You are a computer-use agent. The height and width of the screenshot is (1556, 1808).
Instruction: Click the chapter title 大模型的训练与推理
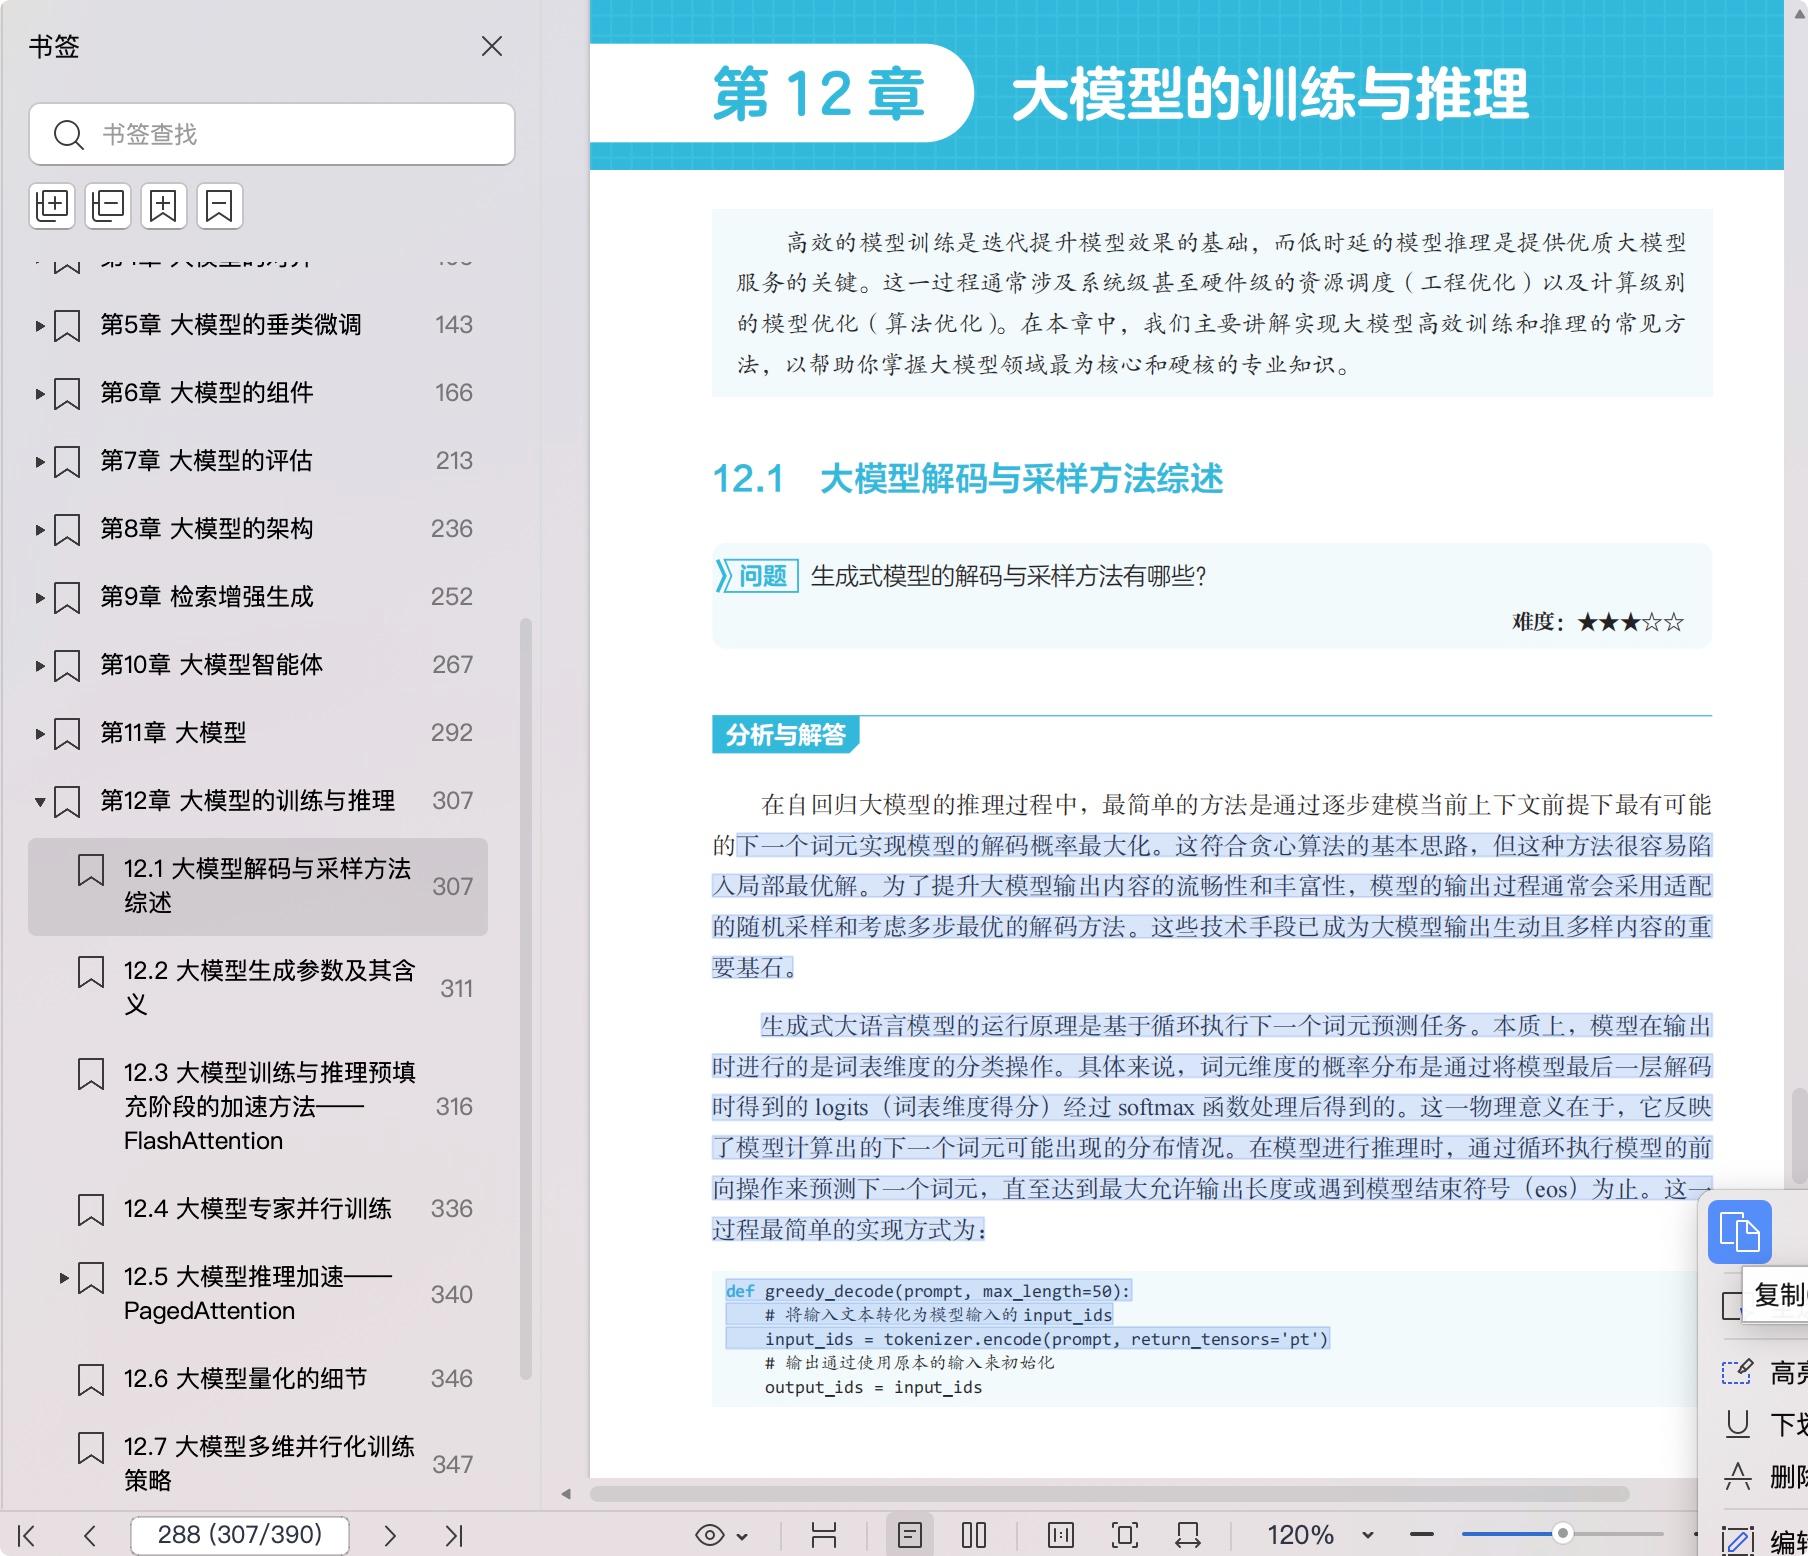click(x=1270, y=95)
